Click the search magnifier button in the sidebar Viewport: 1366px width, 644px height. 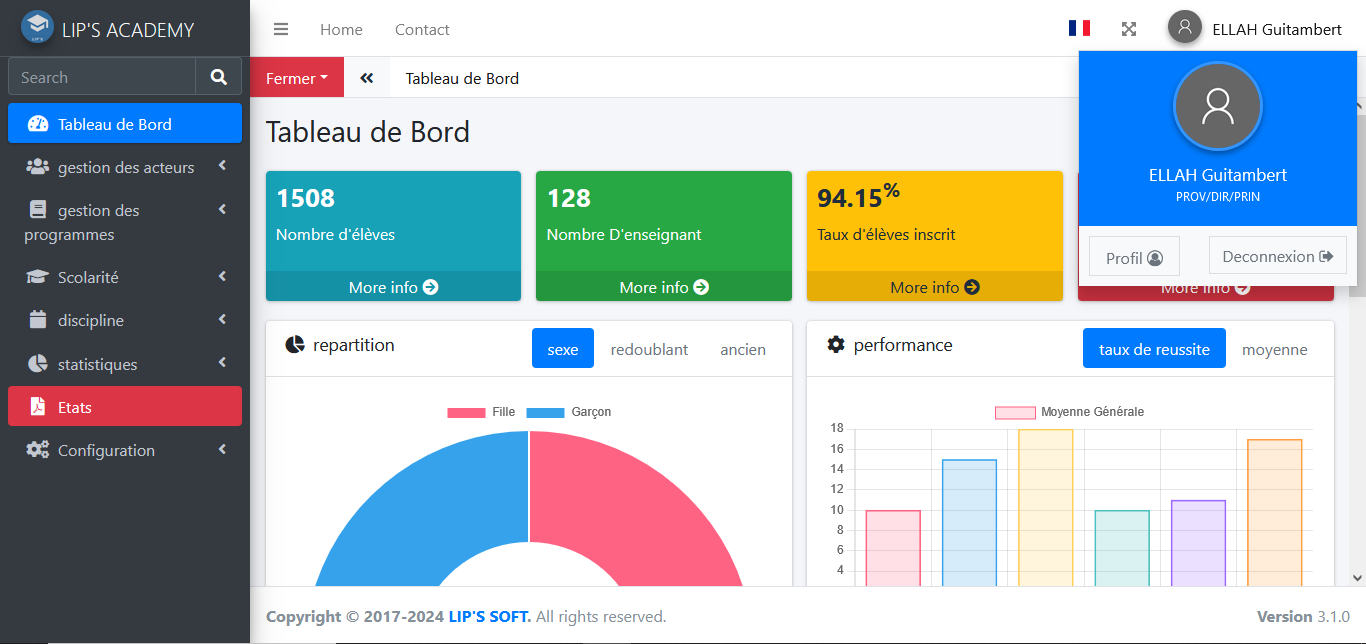[x=219, y=77]
